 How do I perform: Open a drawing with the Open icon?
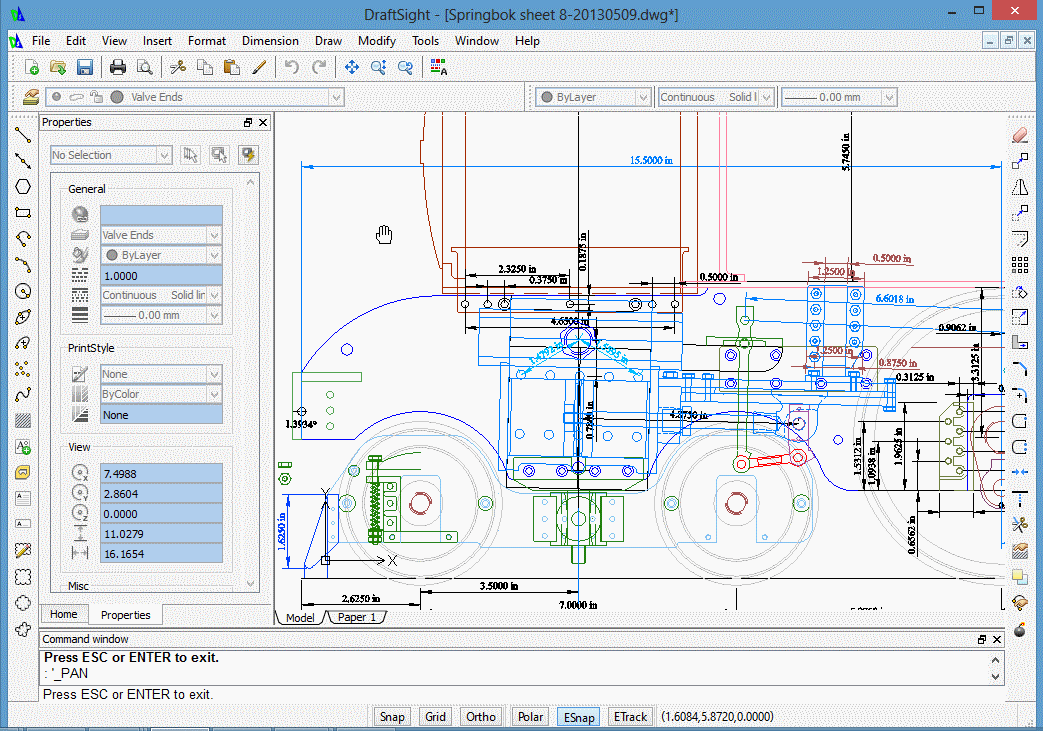pyautogui.click(x=58, y=67)
